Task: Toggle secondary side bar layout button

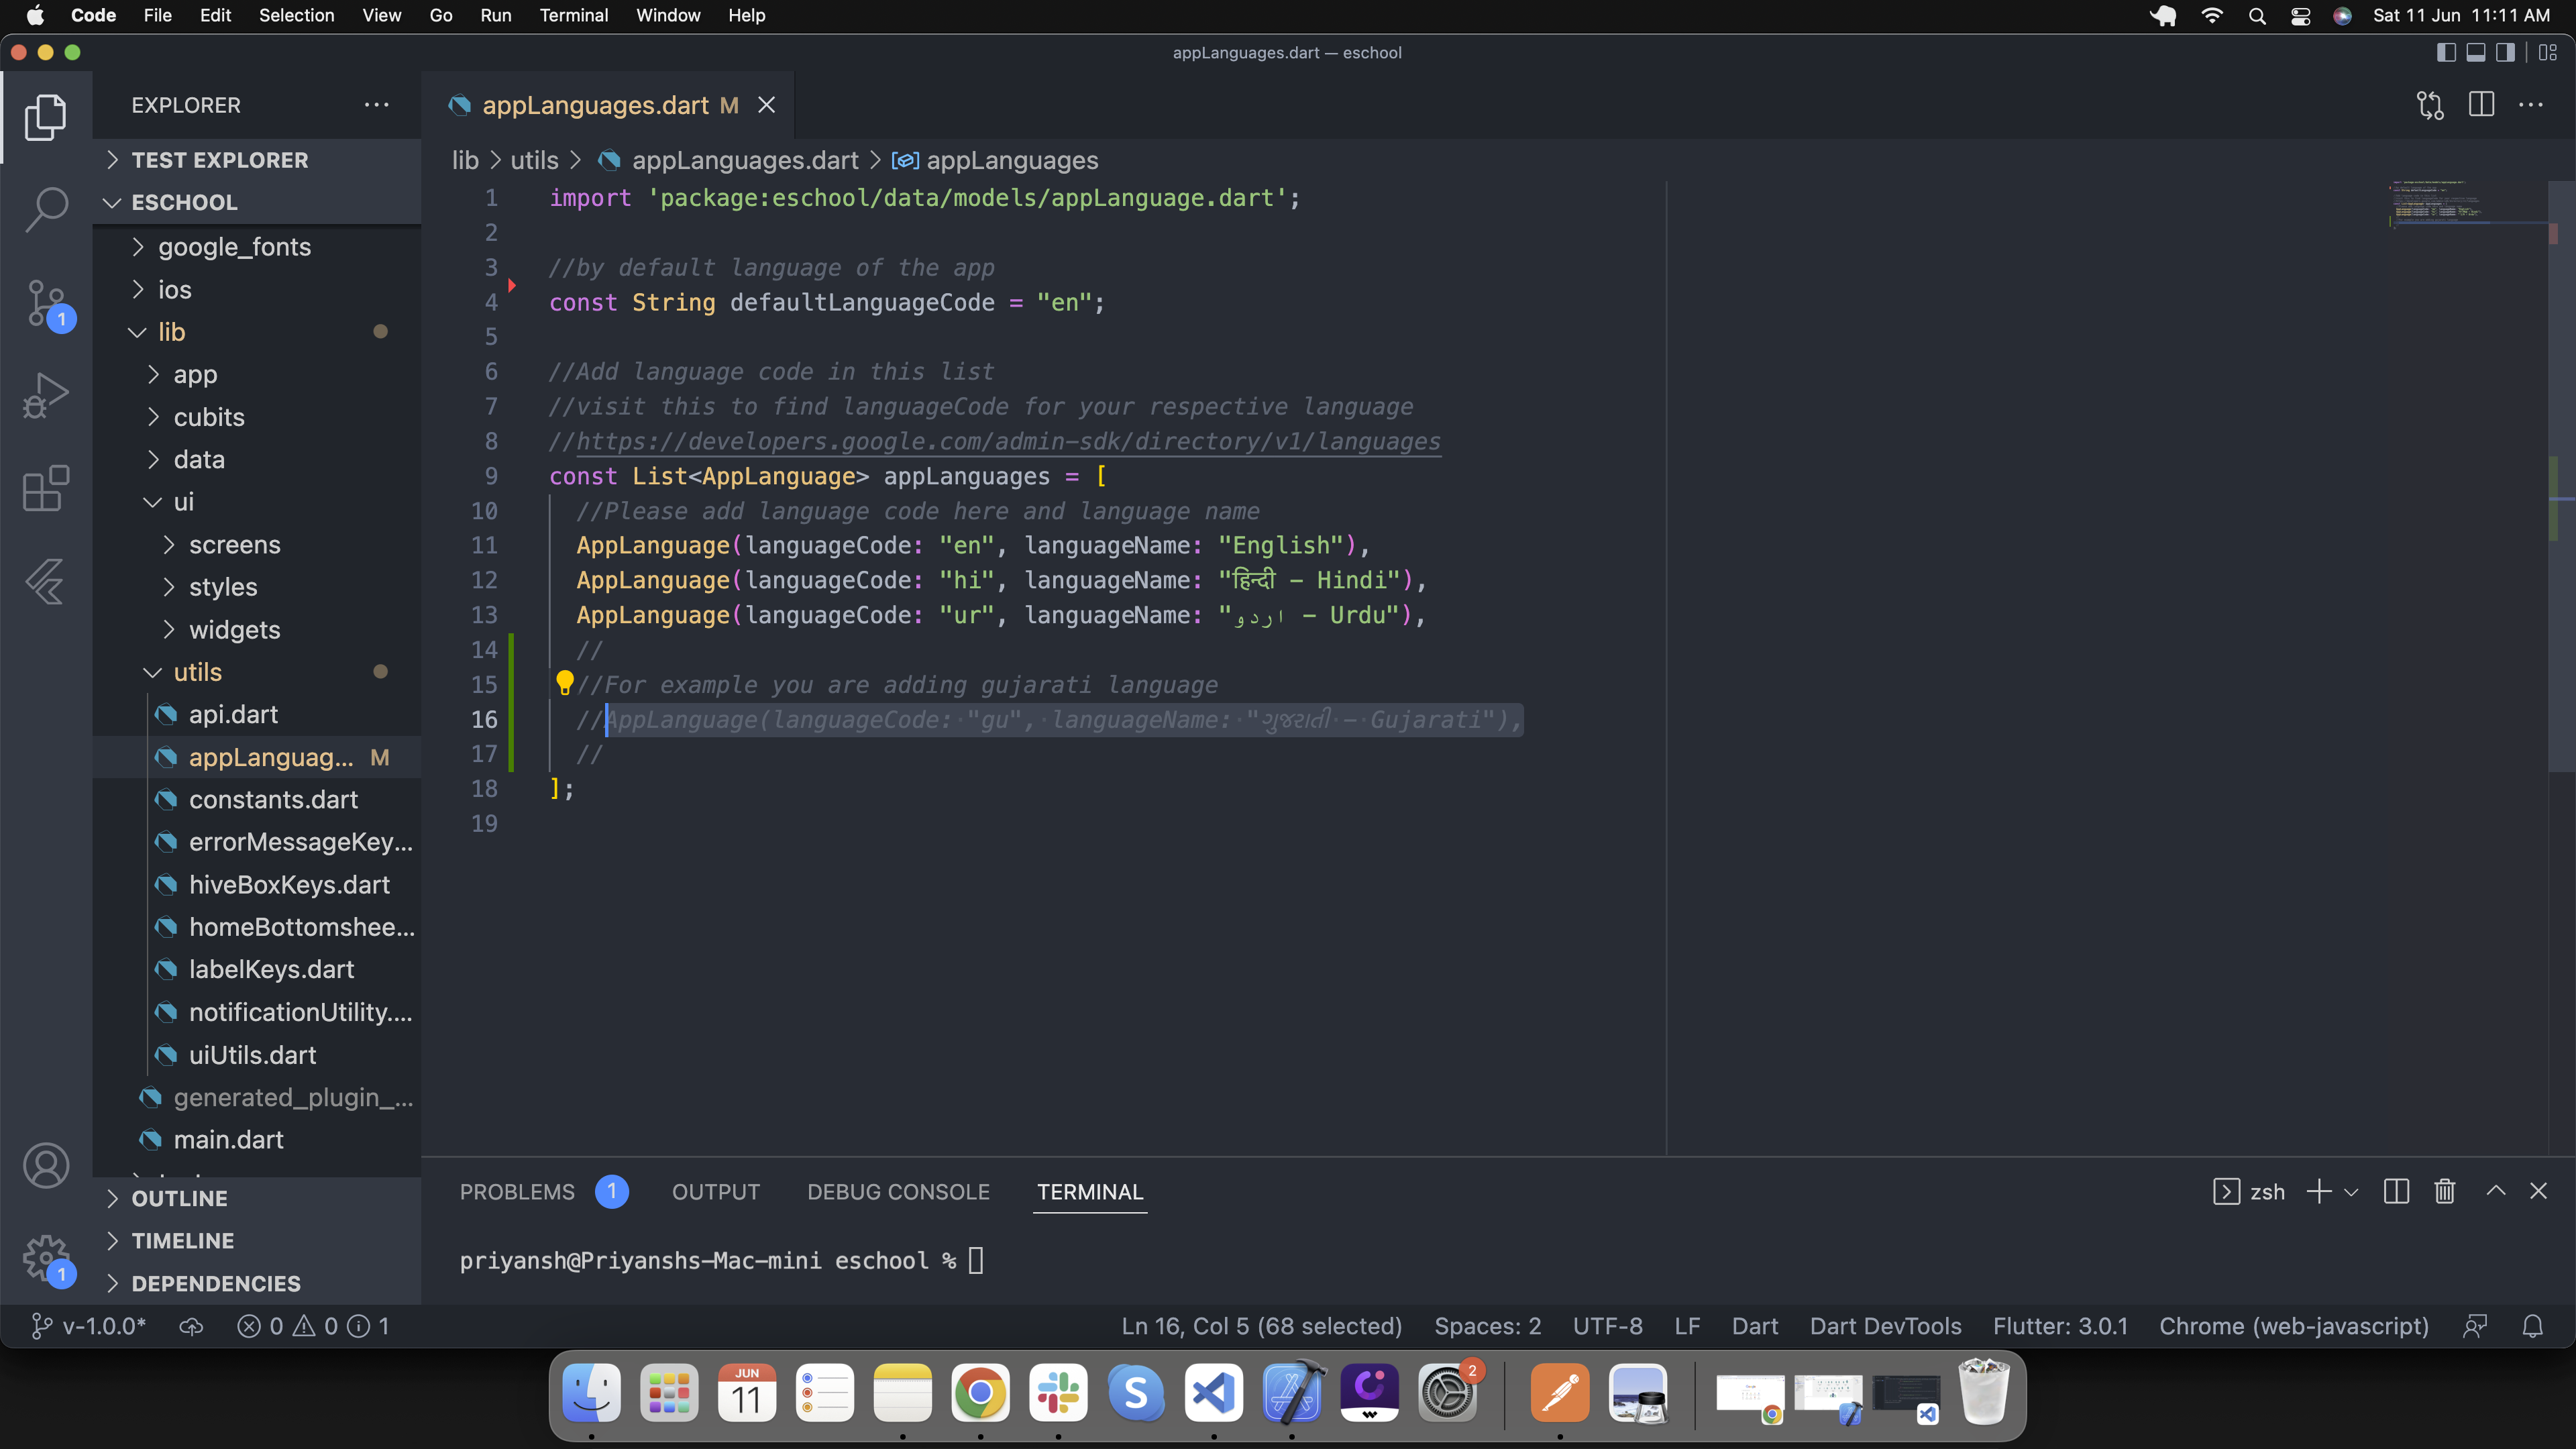Action: coord(2505,53)
